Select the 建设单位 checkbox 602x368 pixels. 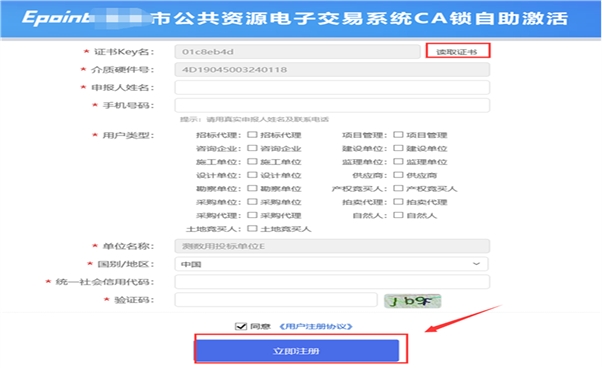point(399,148)
